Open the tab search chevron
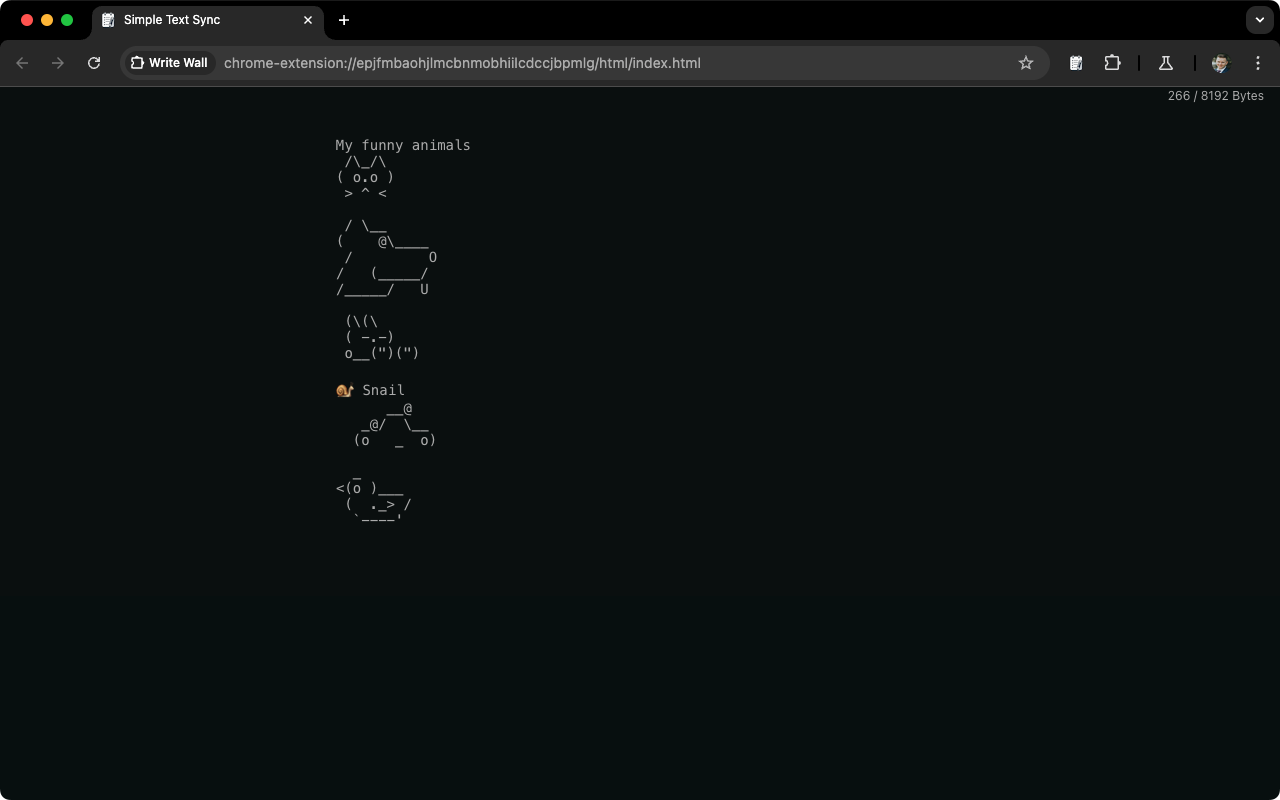This screenshot has height=800, width=1280. pos(1260,20)
